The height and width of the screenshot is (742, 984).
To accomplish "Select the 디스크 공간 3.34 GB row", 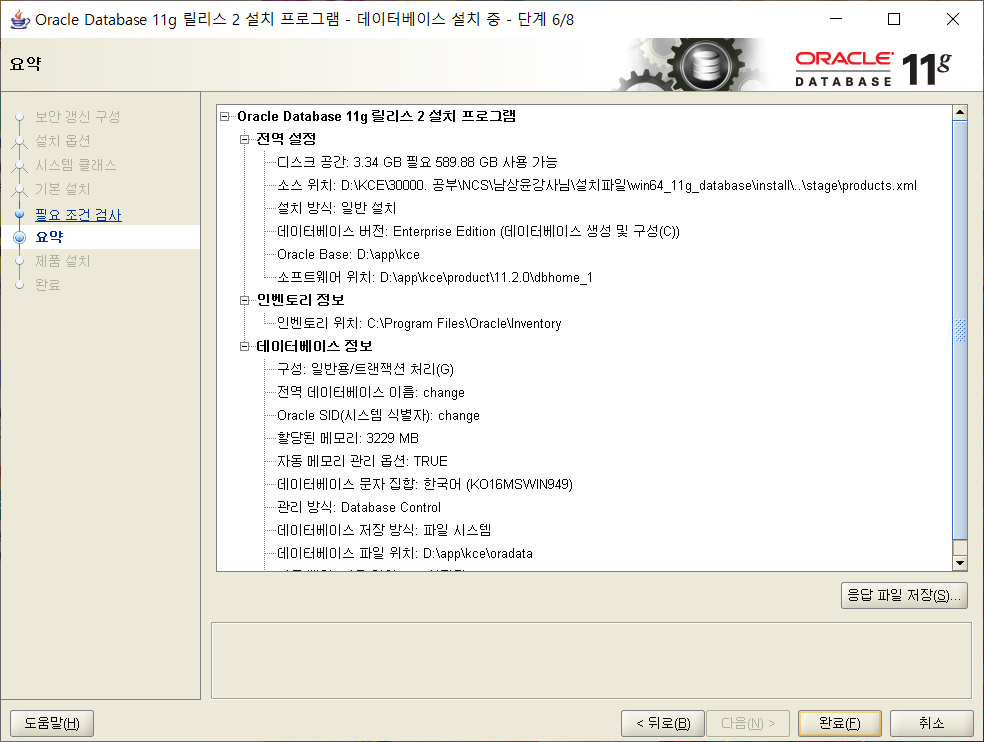I will [x=417, y=163].
